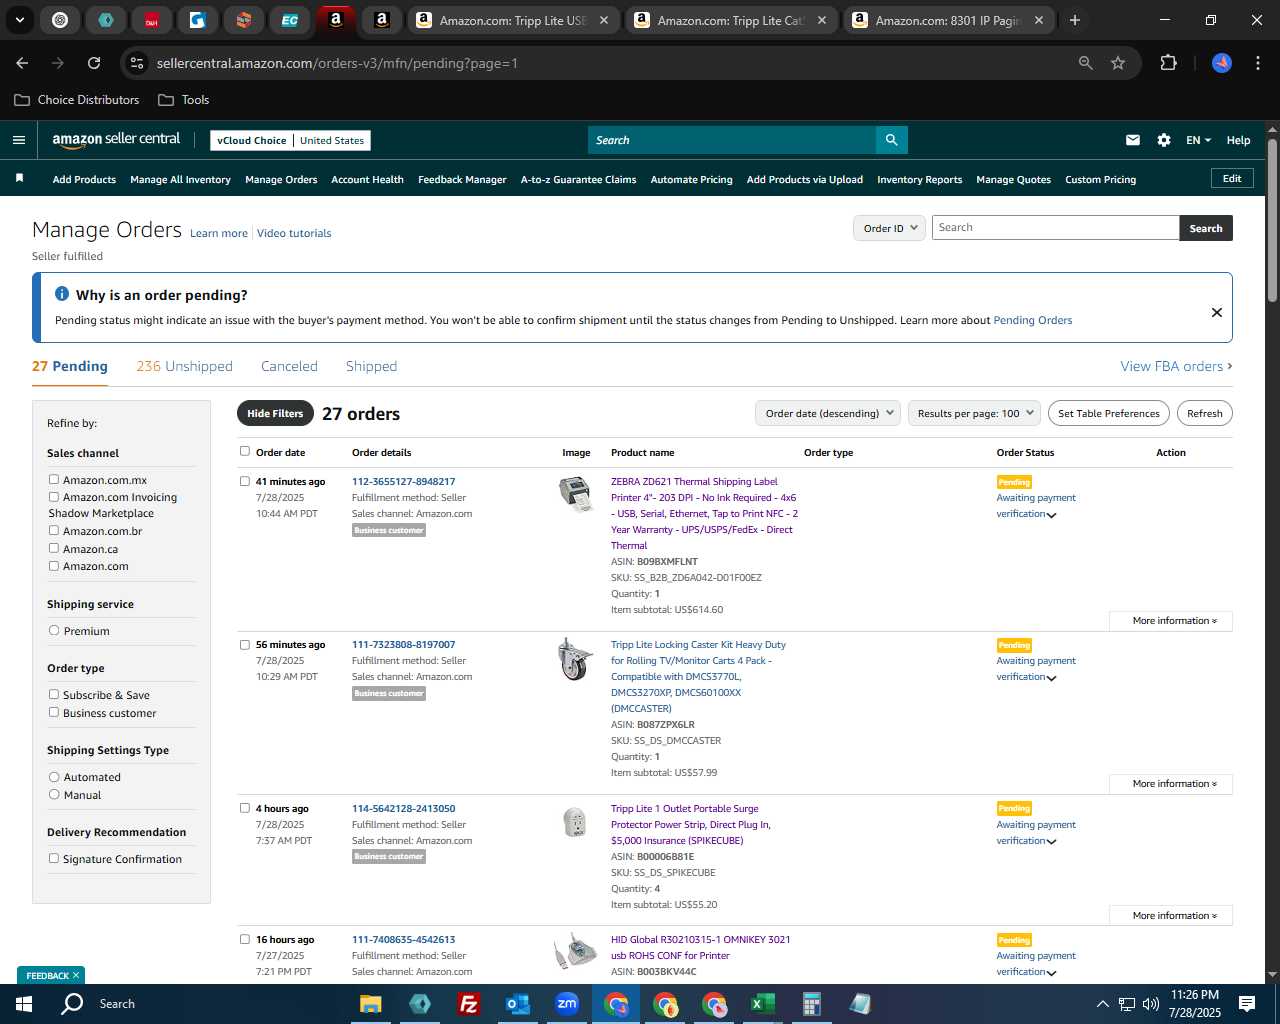Check the Amazon.ca filter
This screenshot has height=1024, width=1280.
tap(54, 548)
